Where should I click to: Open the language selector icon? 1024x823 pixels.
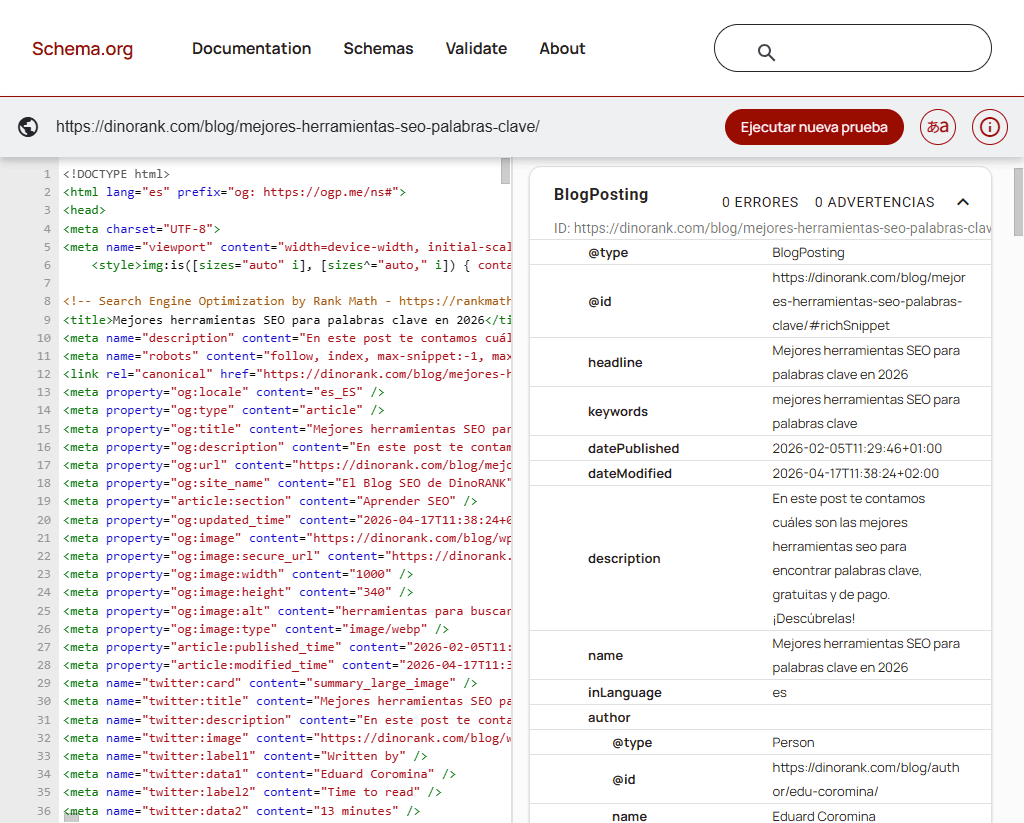tap(938, 127)
